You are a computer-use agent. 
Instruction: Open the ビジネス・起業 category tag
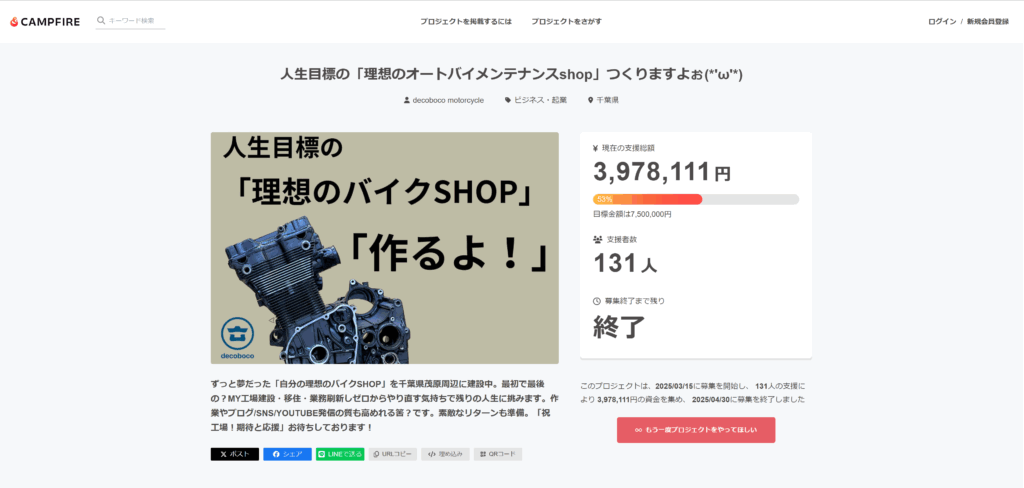(536, 101)
